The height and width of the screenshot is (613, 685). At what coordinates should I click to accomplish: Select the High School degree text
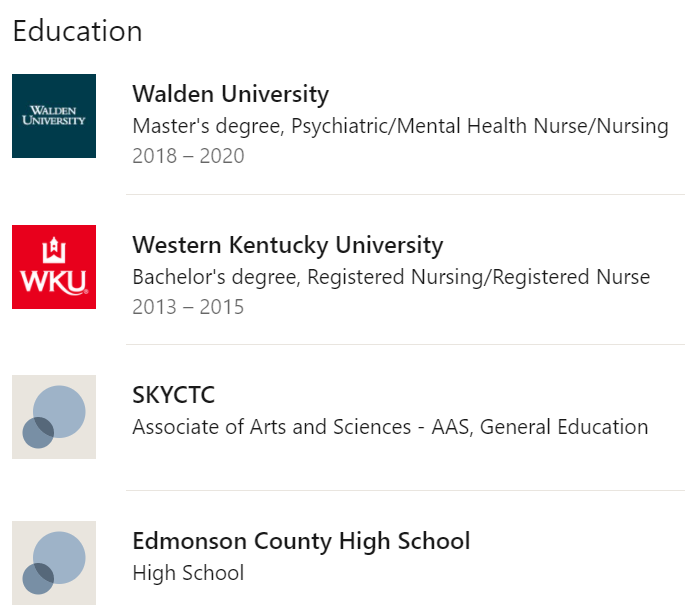(x=188, y=573)
